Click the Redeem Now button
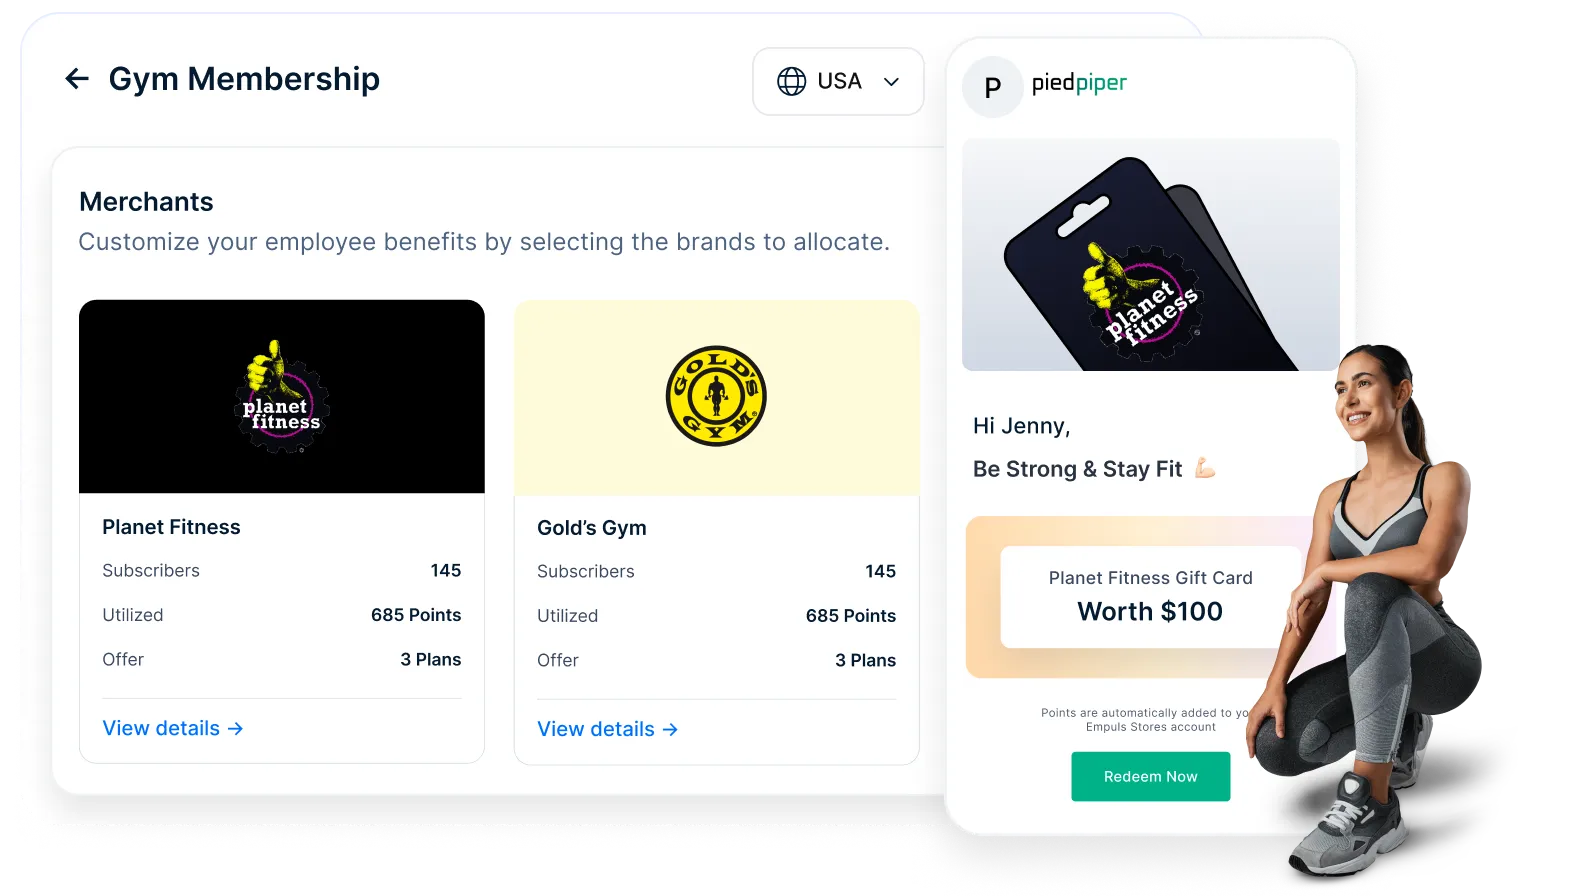1580x896 pixels. tap(1150, 776)
